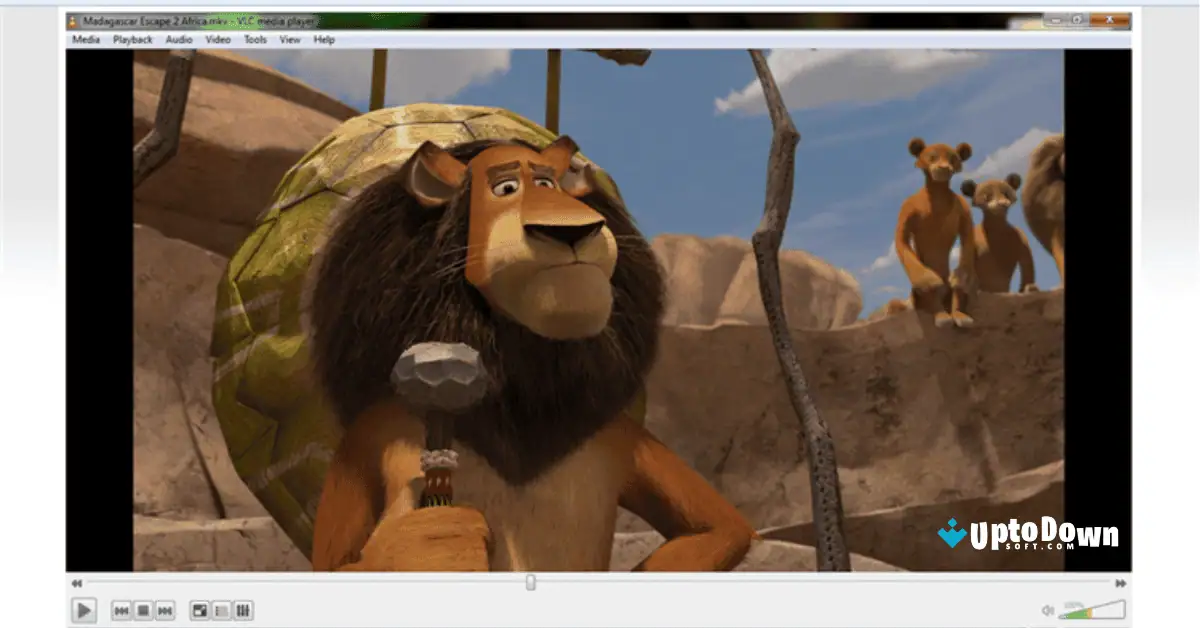Viewport: 1200px width, 628px height.
Task: Toggle playback with the Play button
Action: [85, 610]
